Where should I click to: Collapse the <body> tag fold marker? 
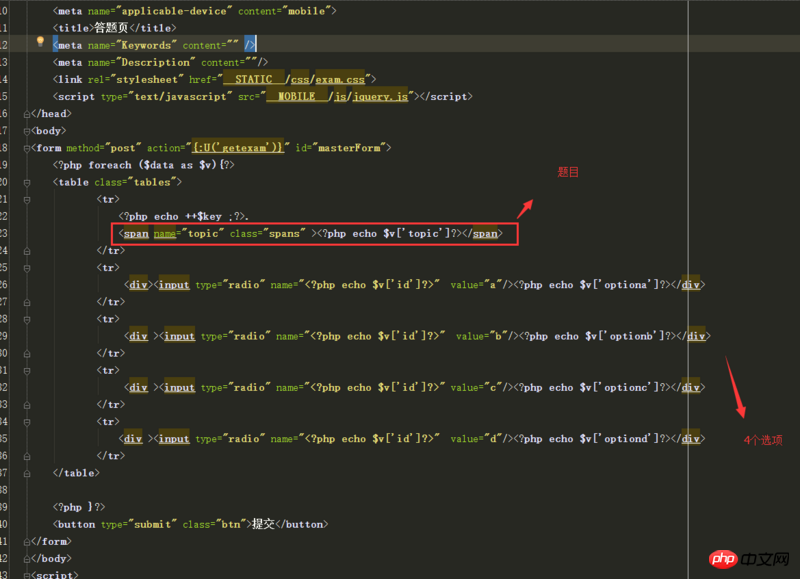click(27, 131)
